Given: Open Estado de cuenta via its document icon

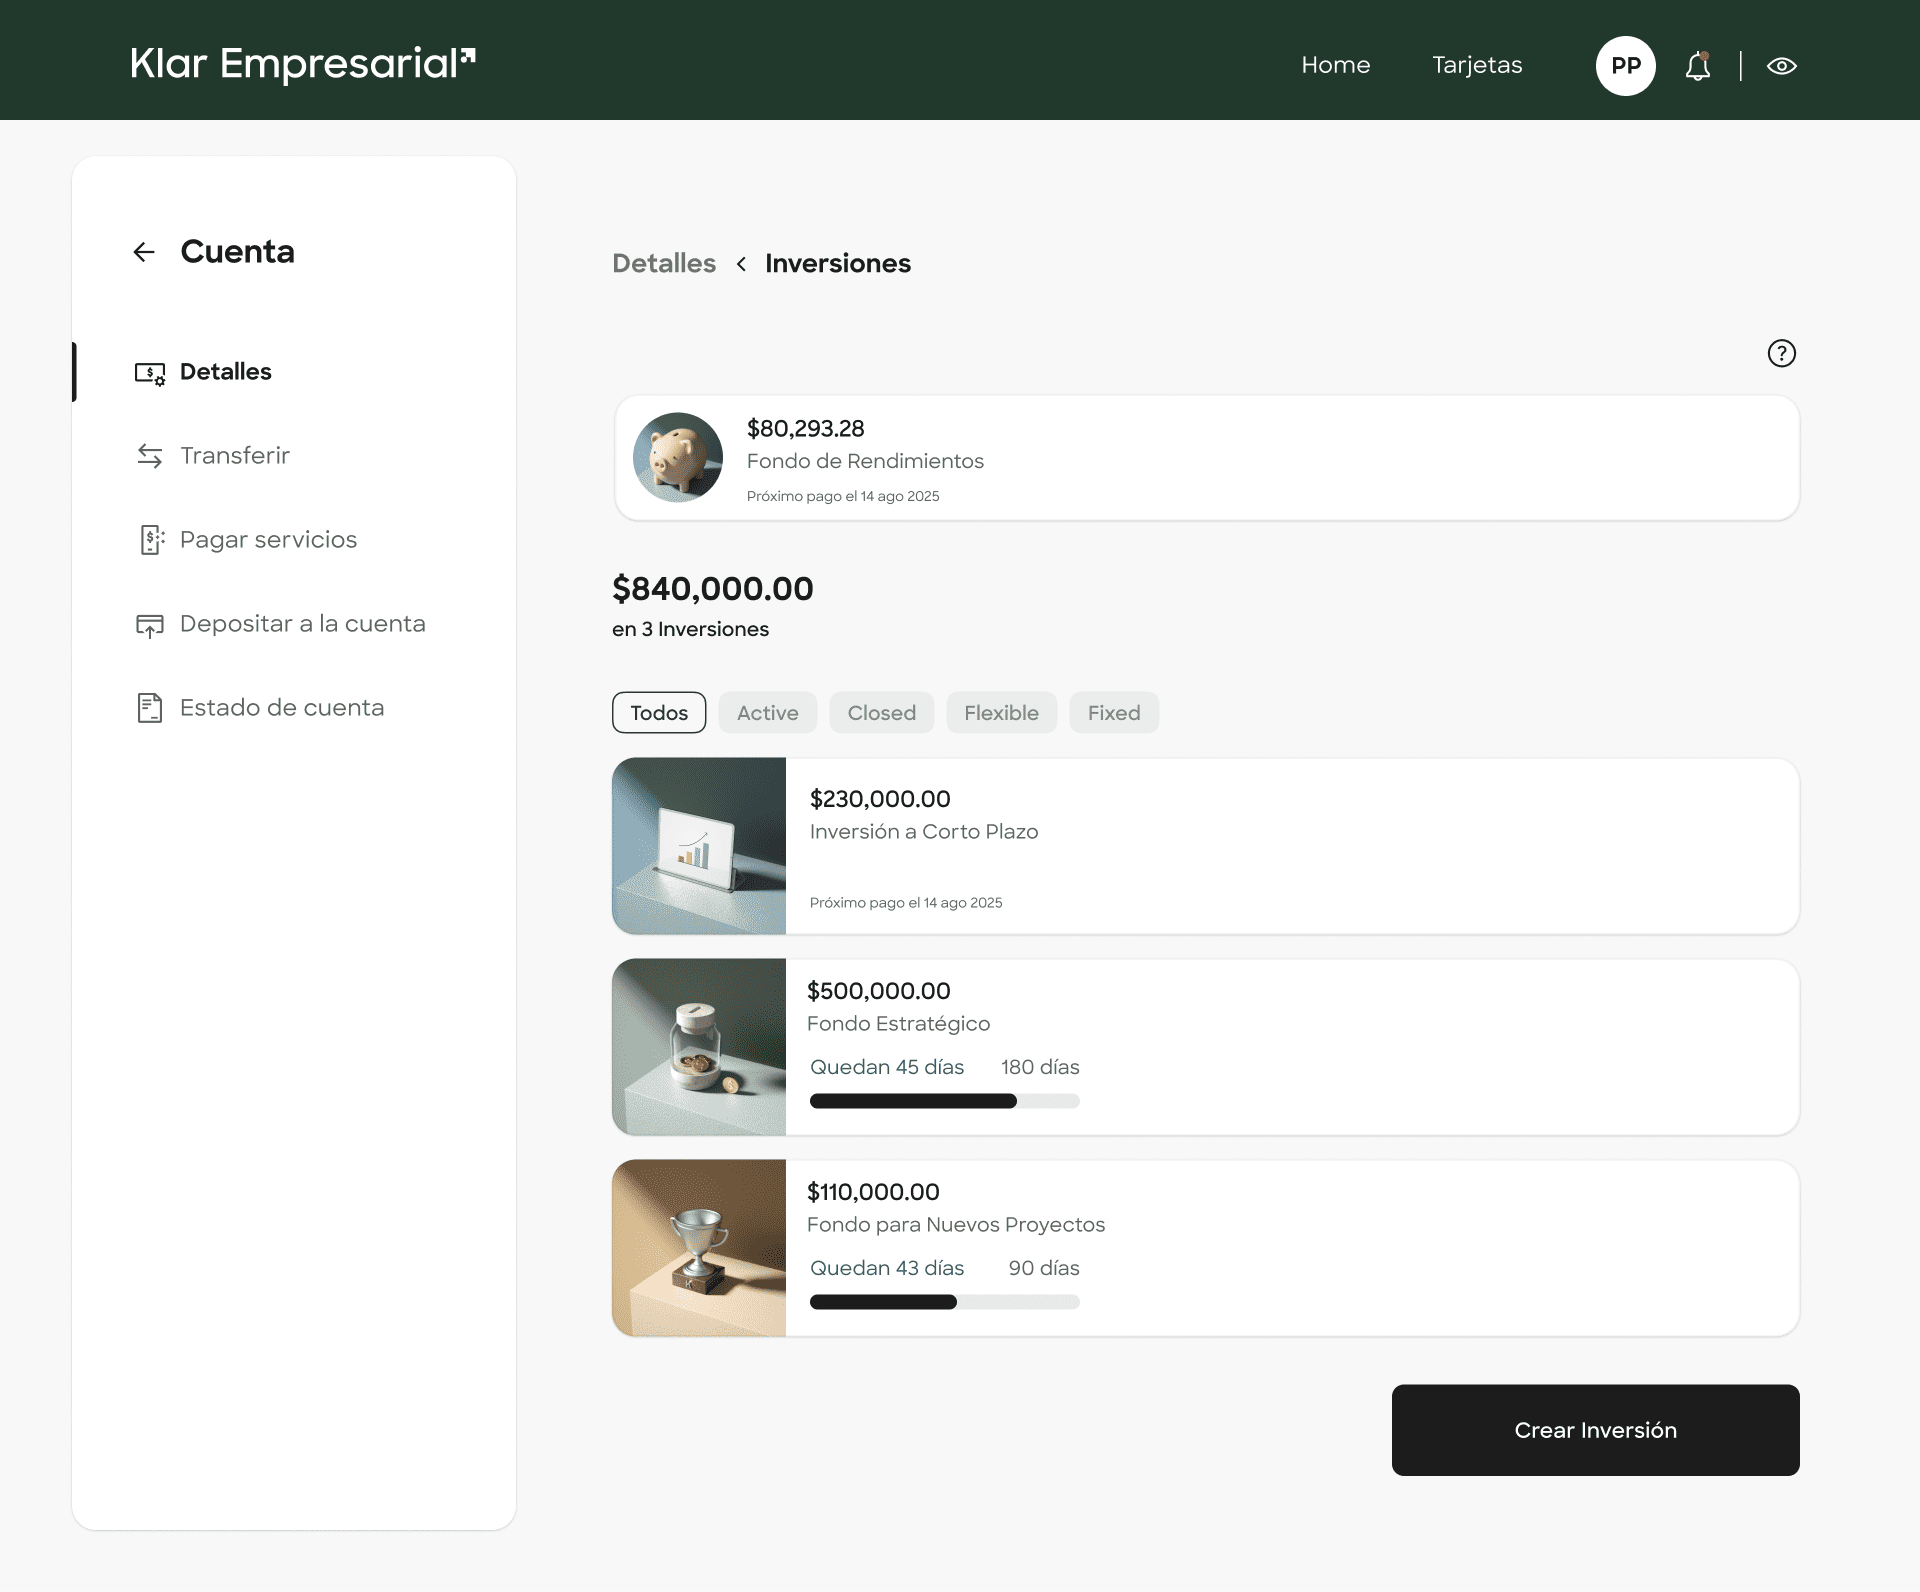Looking at the screenshot, I should click(x=150, y=707).
